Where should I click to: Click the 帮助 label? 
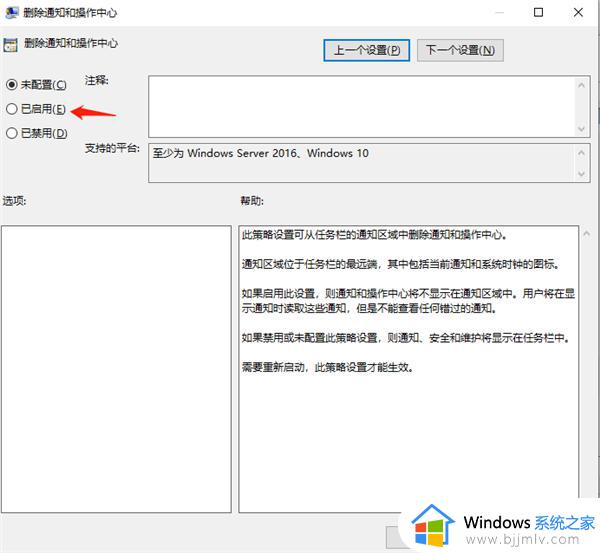(252, 201)
